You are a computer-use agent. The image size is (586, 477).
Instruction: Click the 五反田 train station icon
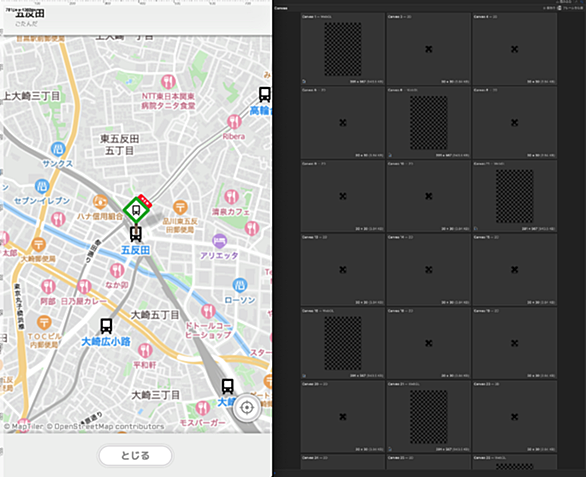(x=136, y=234)
